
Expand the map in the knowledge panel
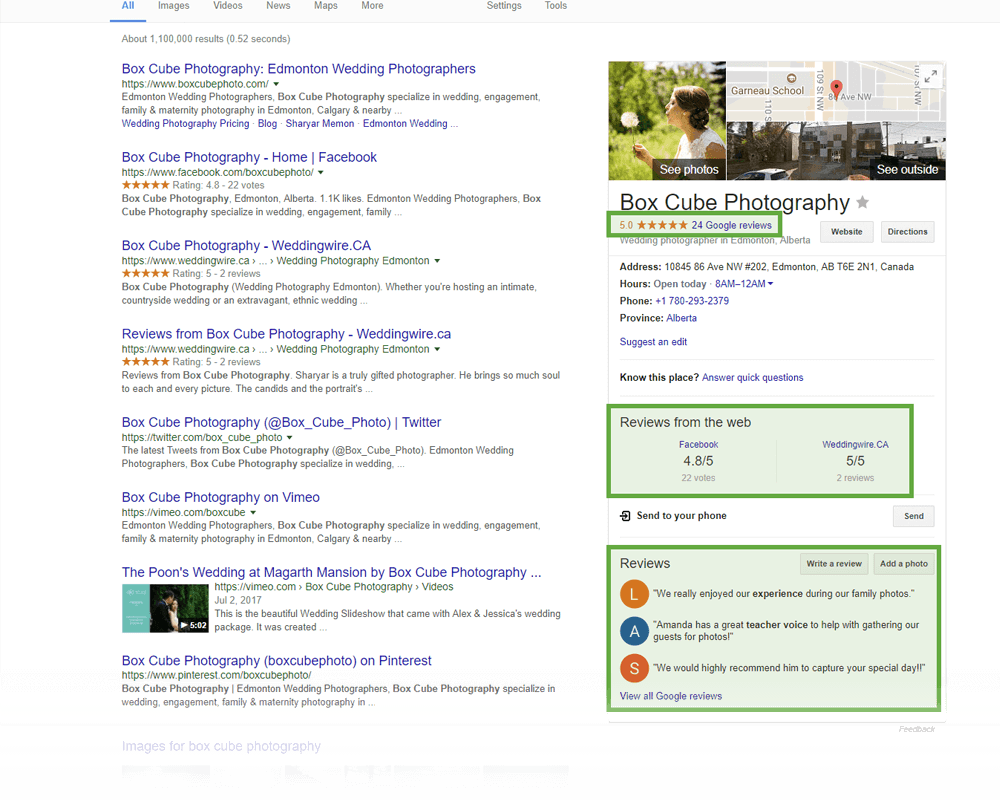(930, 77)
